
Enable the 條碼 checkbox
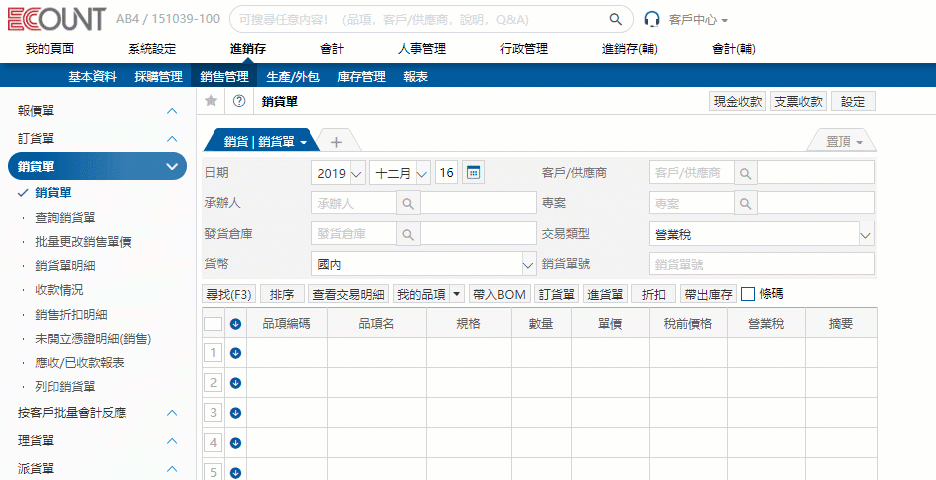748,294
